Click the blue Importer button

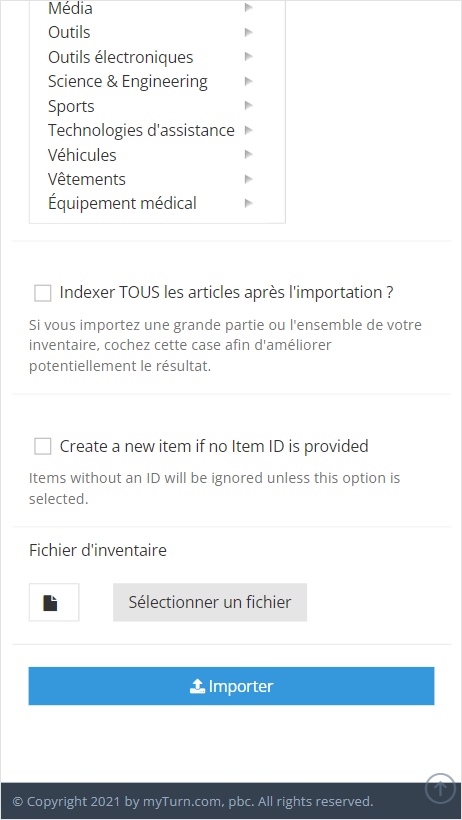[231, 686]
